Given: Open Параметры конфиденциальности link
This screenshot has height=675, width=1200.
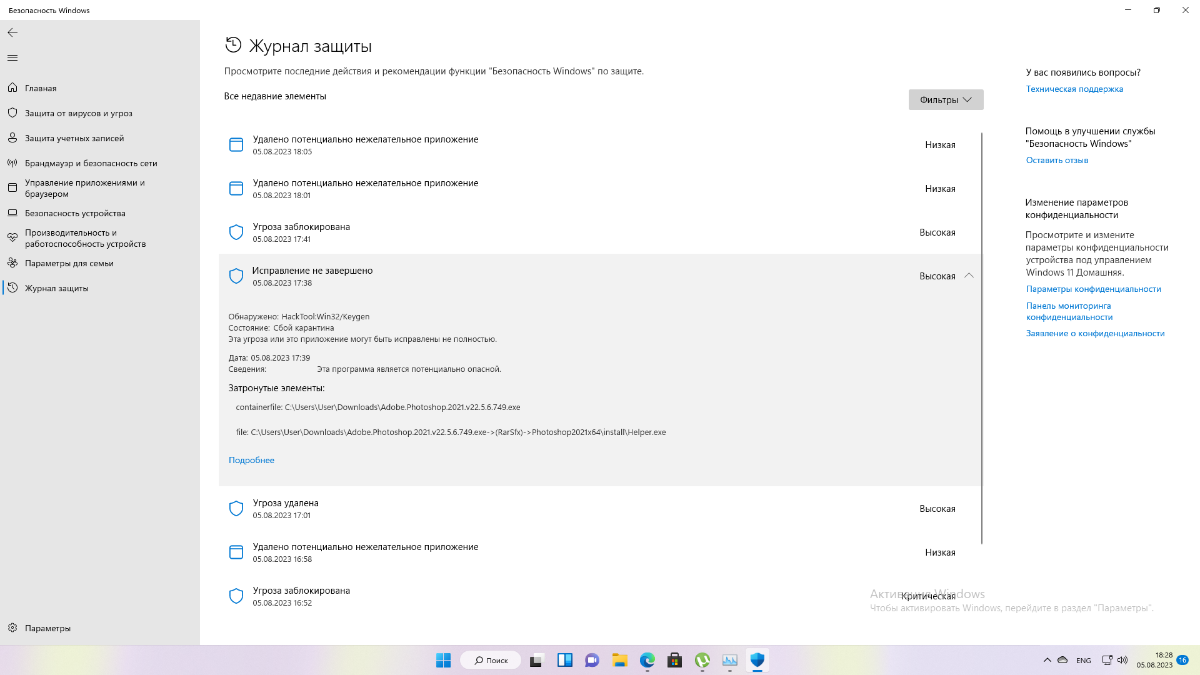Looking at the screenshot, I should click(x=1093, y=289).
